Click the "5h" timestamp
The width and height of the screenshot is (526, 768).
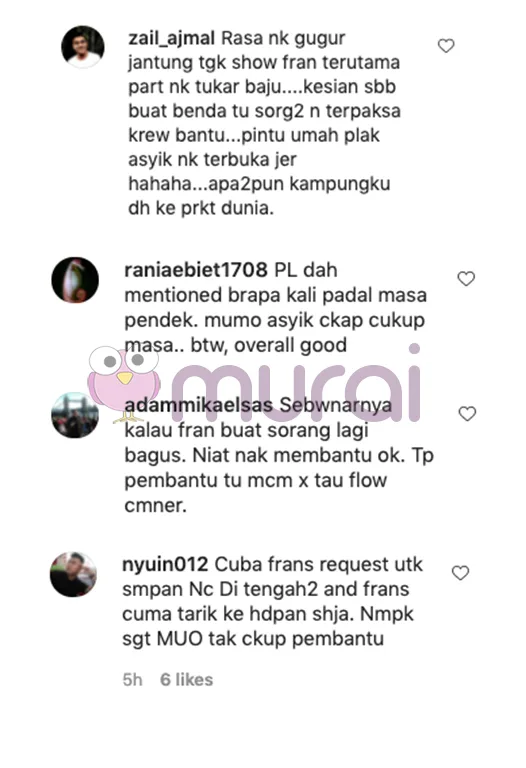pos(132,679)
